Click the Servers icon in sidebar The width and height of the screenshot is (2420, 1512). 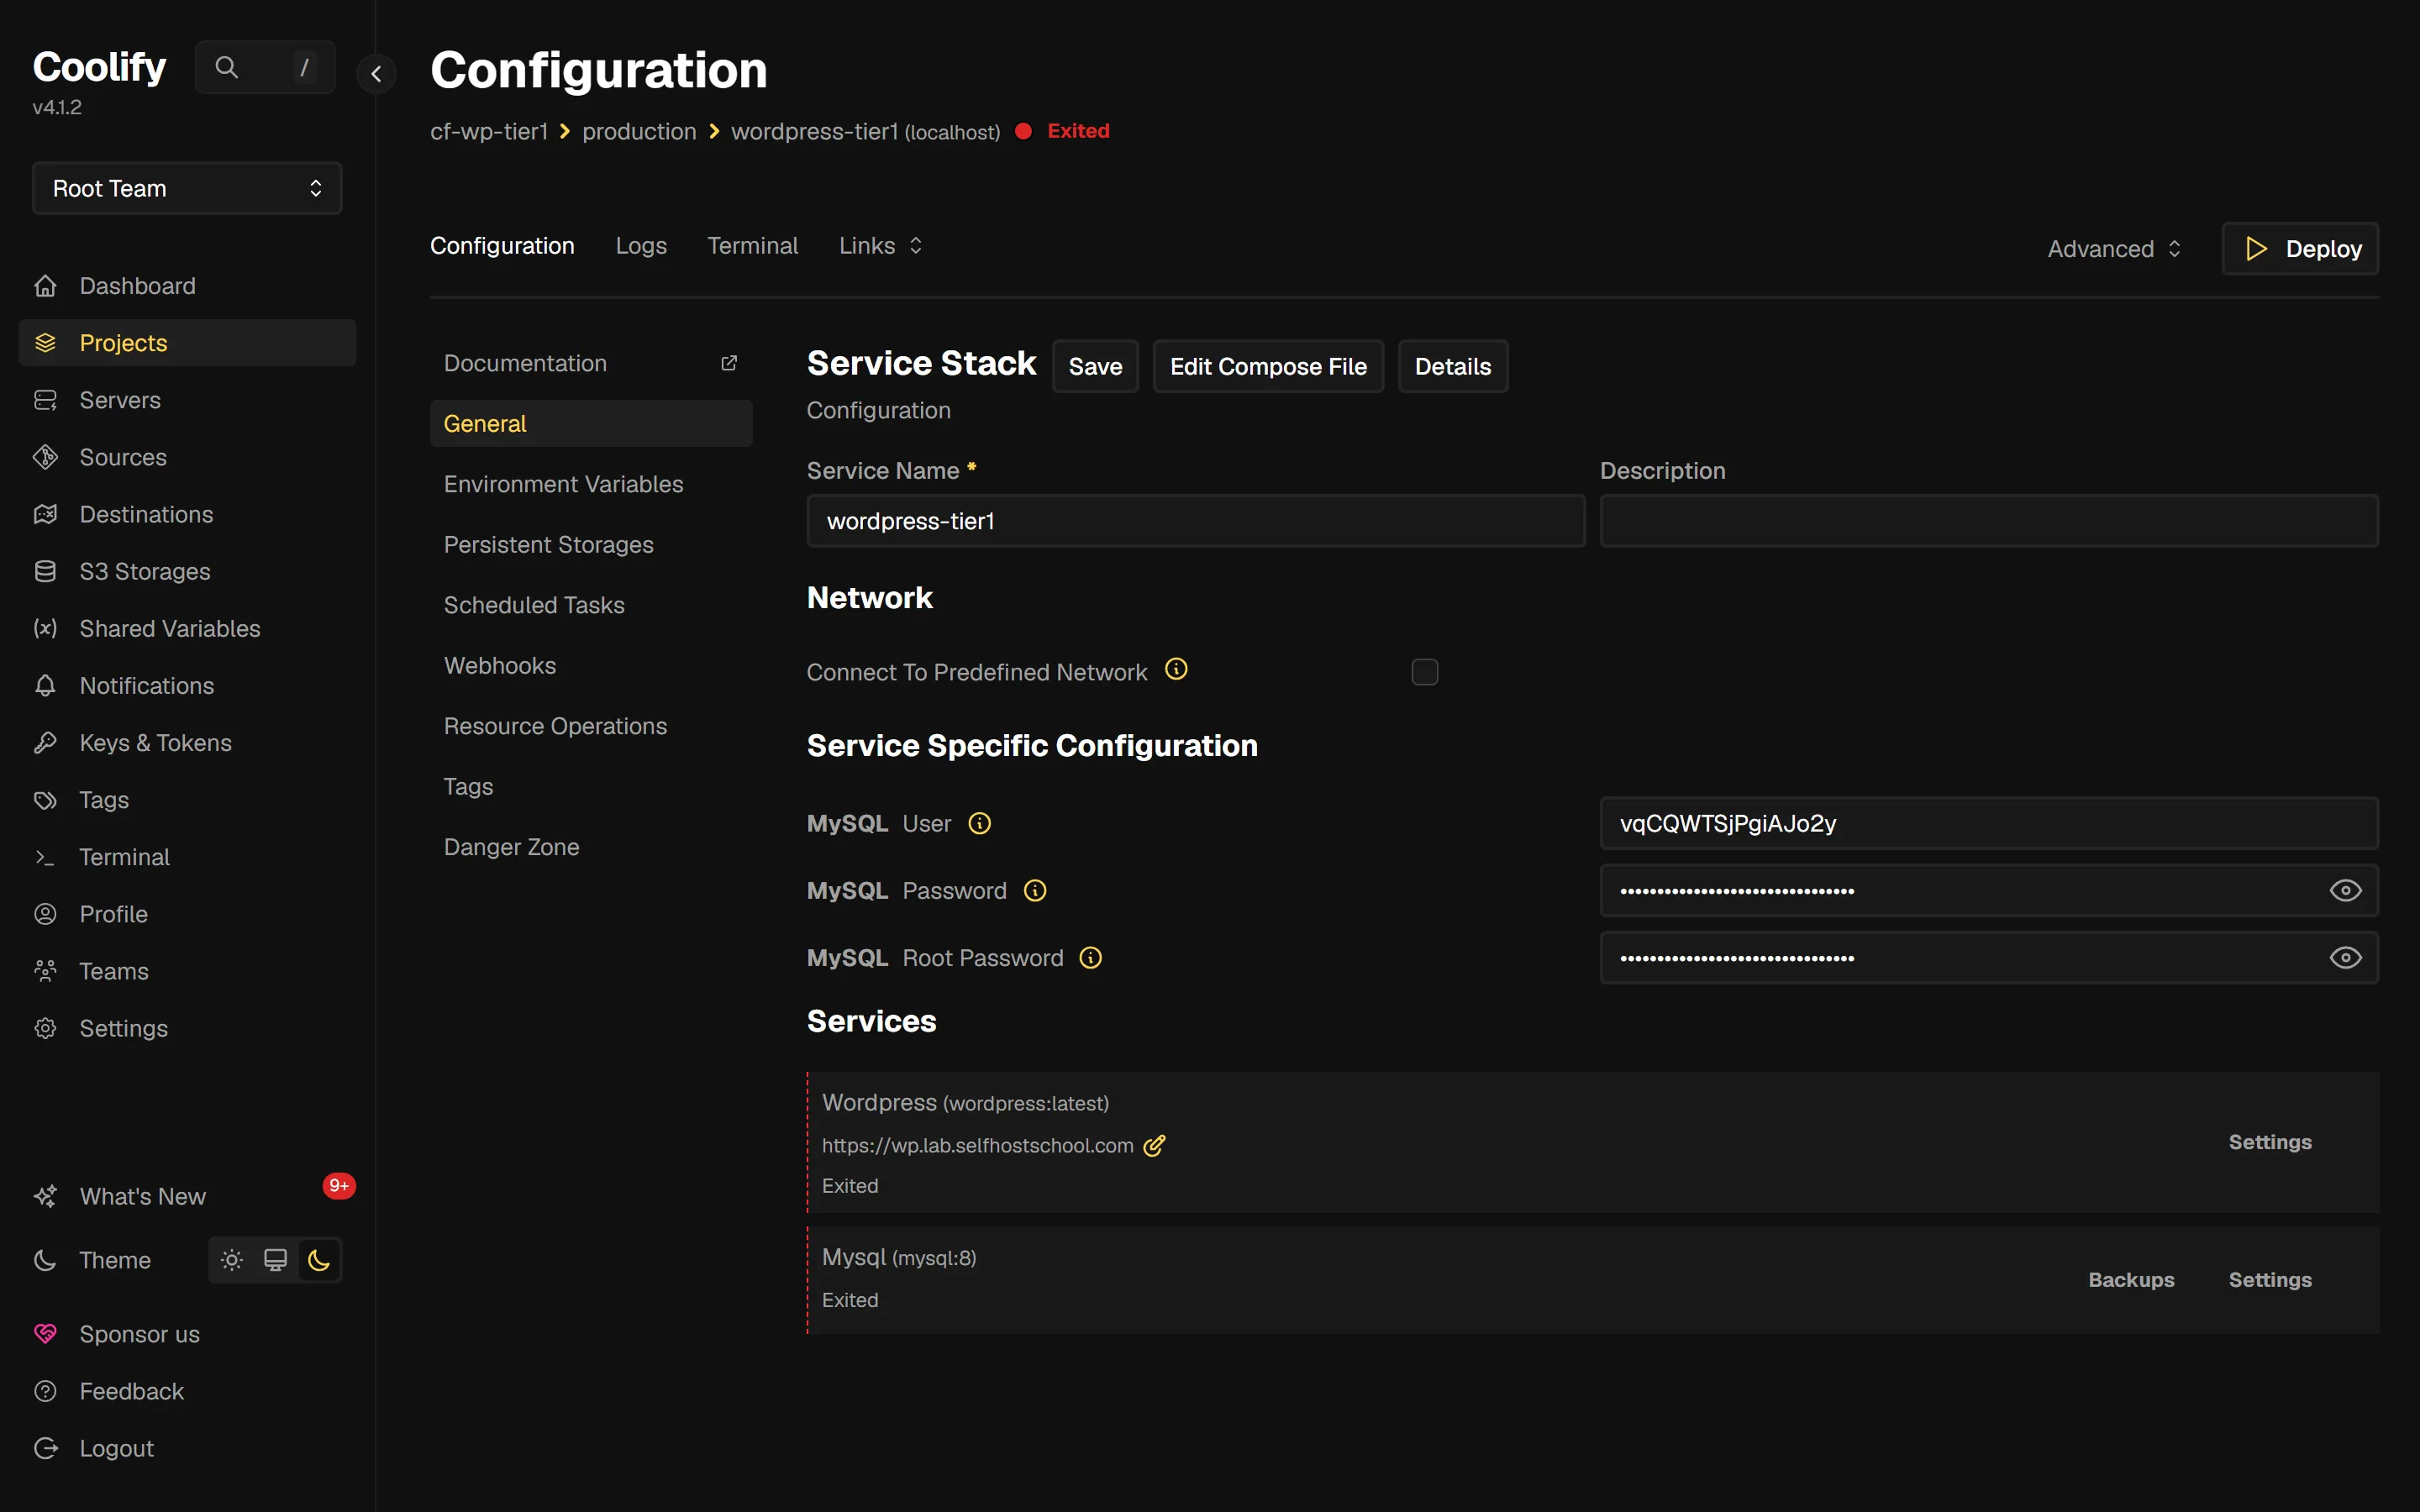click(x=45, y=400)
